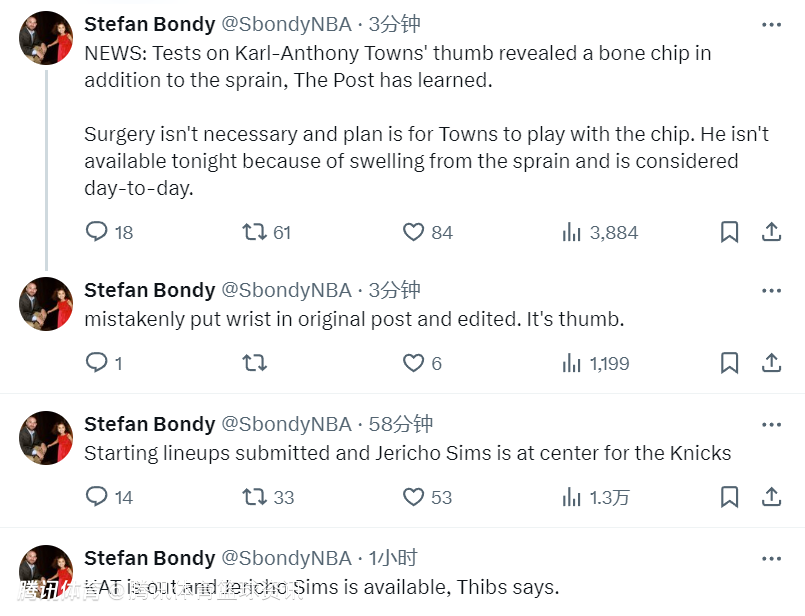Screen dimensions: 805x616
Task: Click Stefan Bondy's avatar on first tweet
Action: pyautogui.click(x=46, y=39)
